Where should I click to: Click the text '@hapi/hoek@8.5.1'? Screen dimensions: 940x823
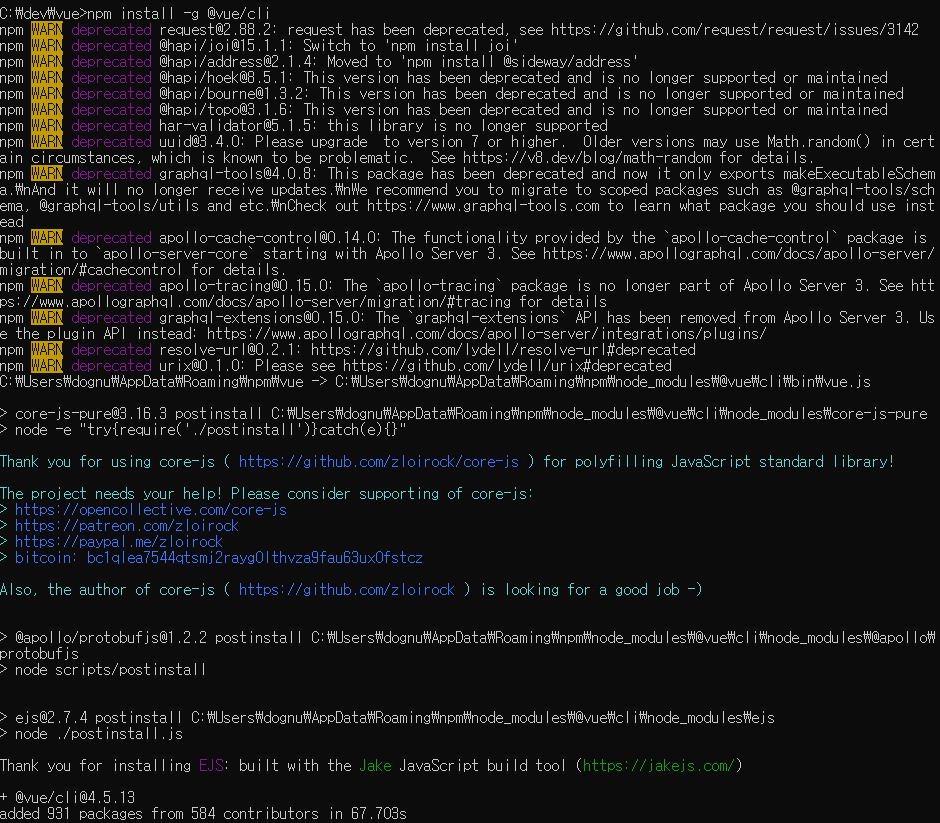click(227, 77)
